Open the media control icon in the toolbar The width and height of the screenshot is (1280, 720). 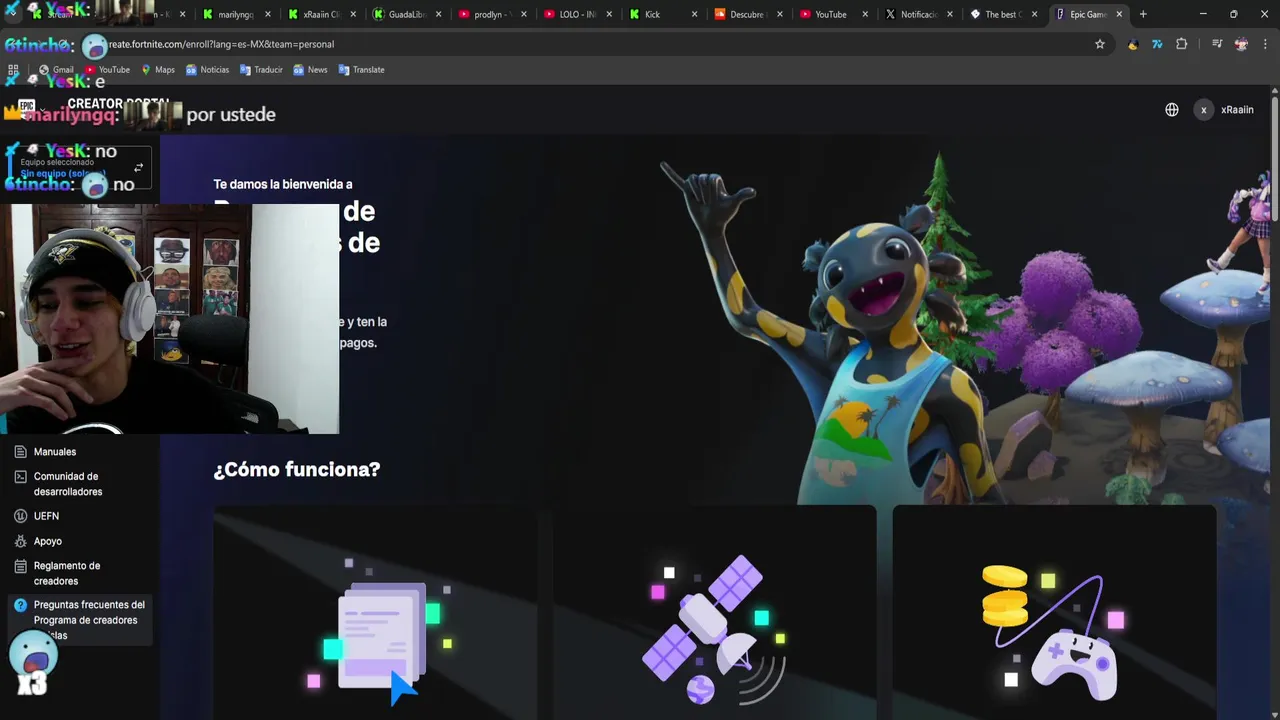click(1216, 44)
